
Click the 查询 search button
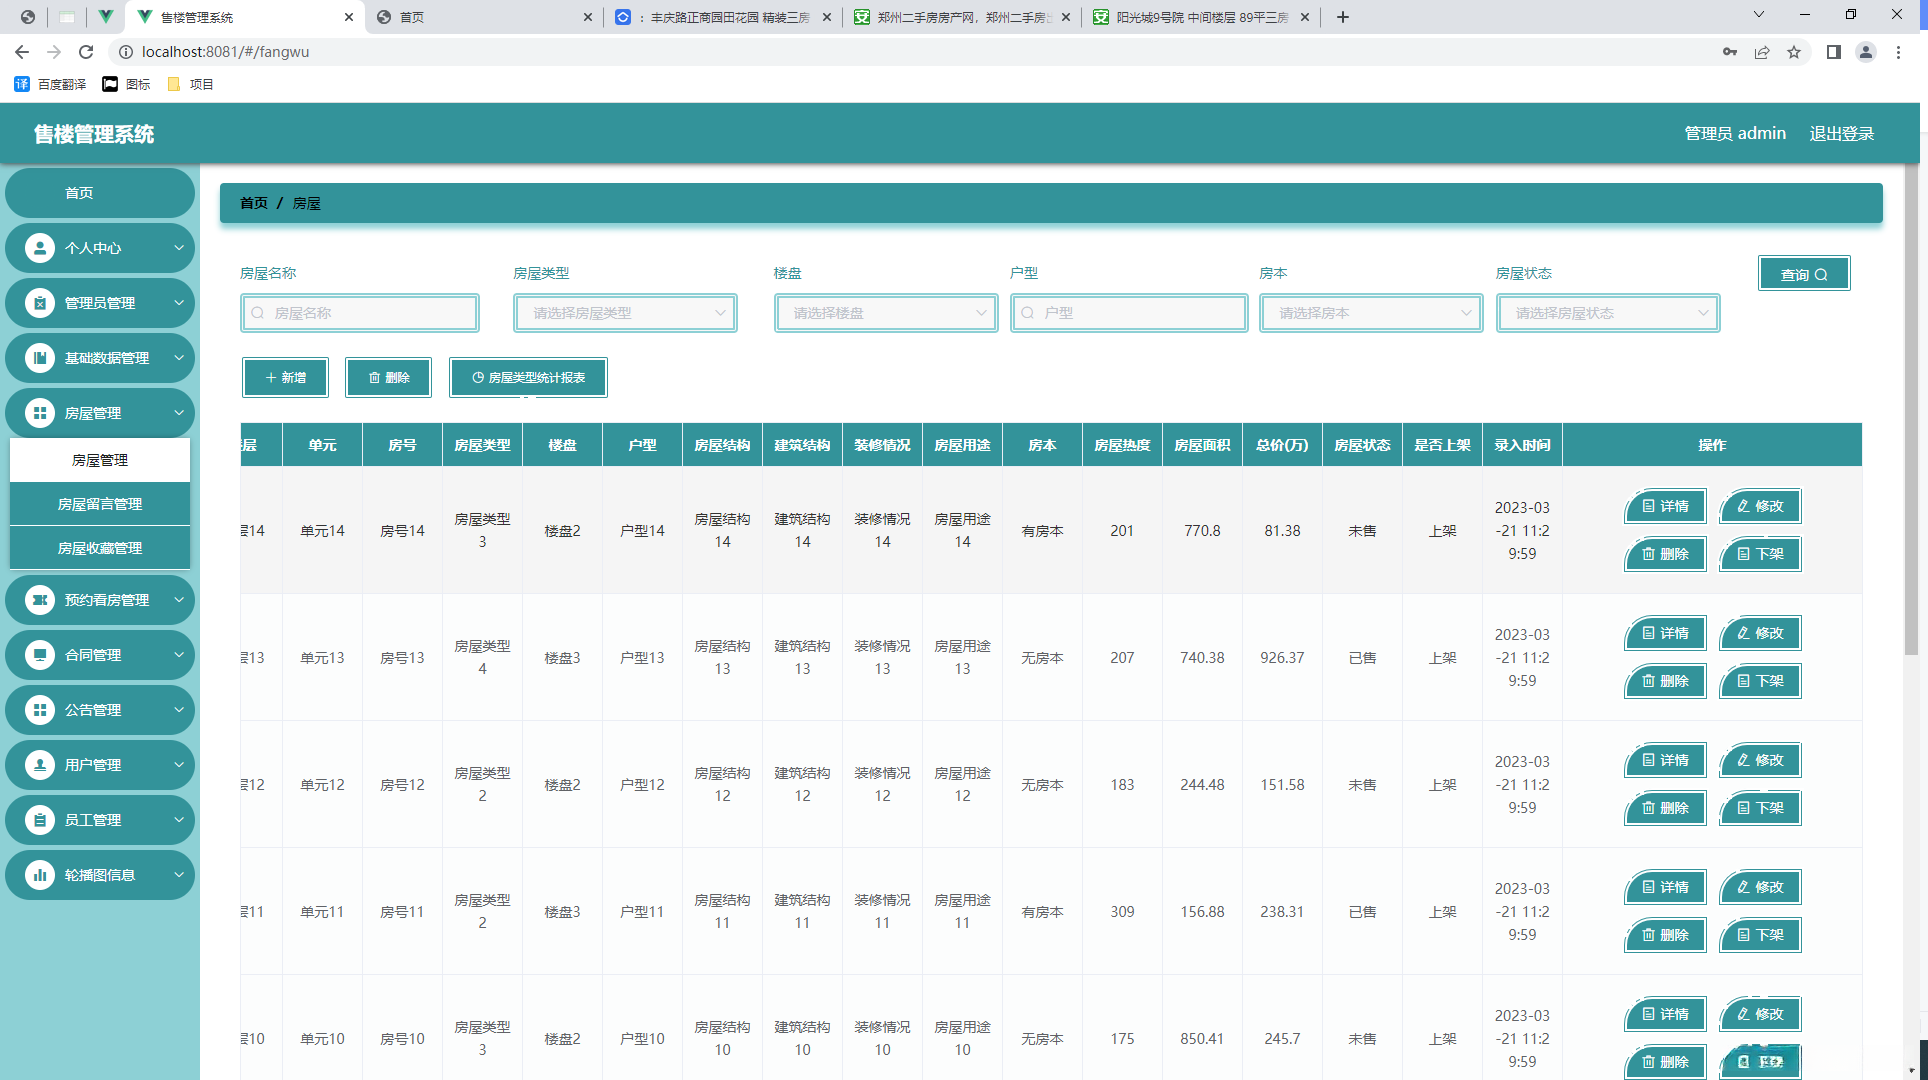click(1804, 274)
